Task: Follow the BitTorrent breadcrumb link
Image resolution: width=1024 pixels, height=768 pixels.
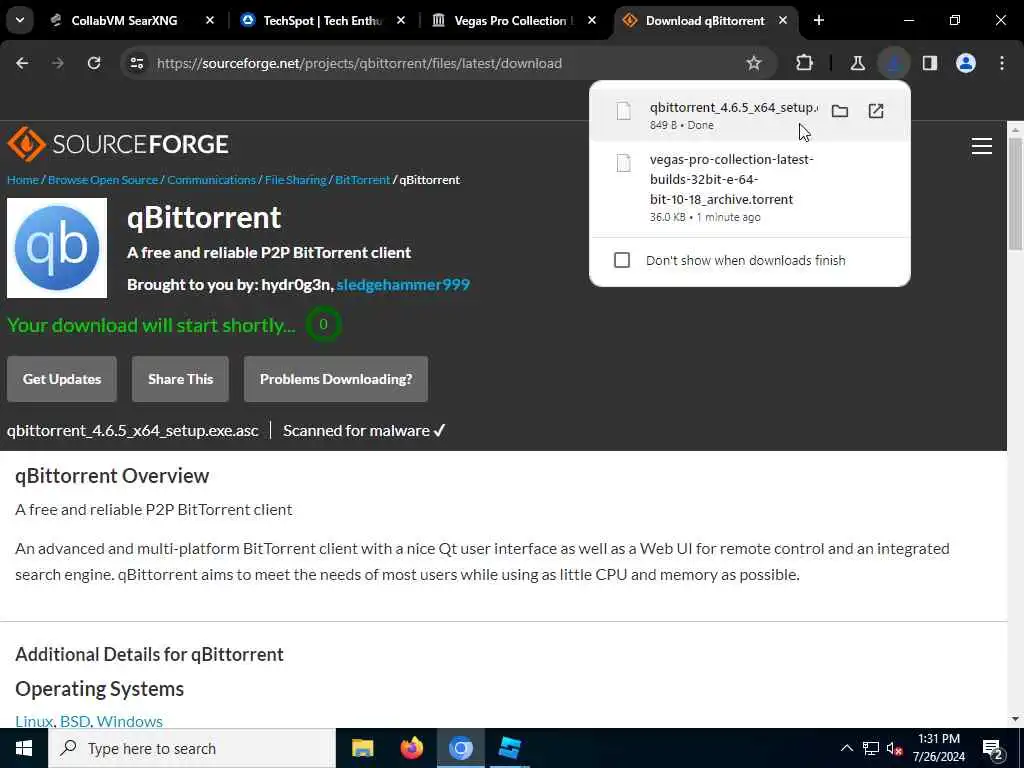Action: point(362,180)
